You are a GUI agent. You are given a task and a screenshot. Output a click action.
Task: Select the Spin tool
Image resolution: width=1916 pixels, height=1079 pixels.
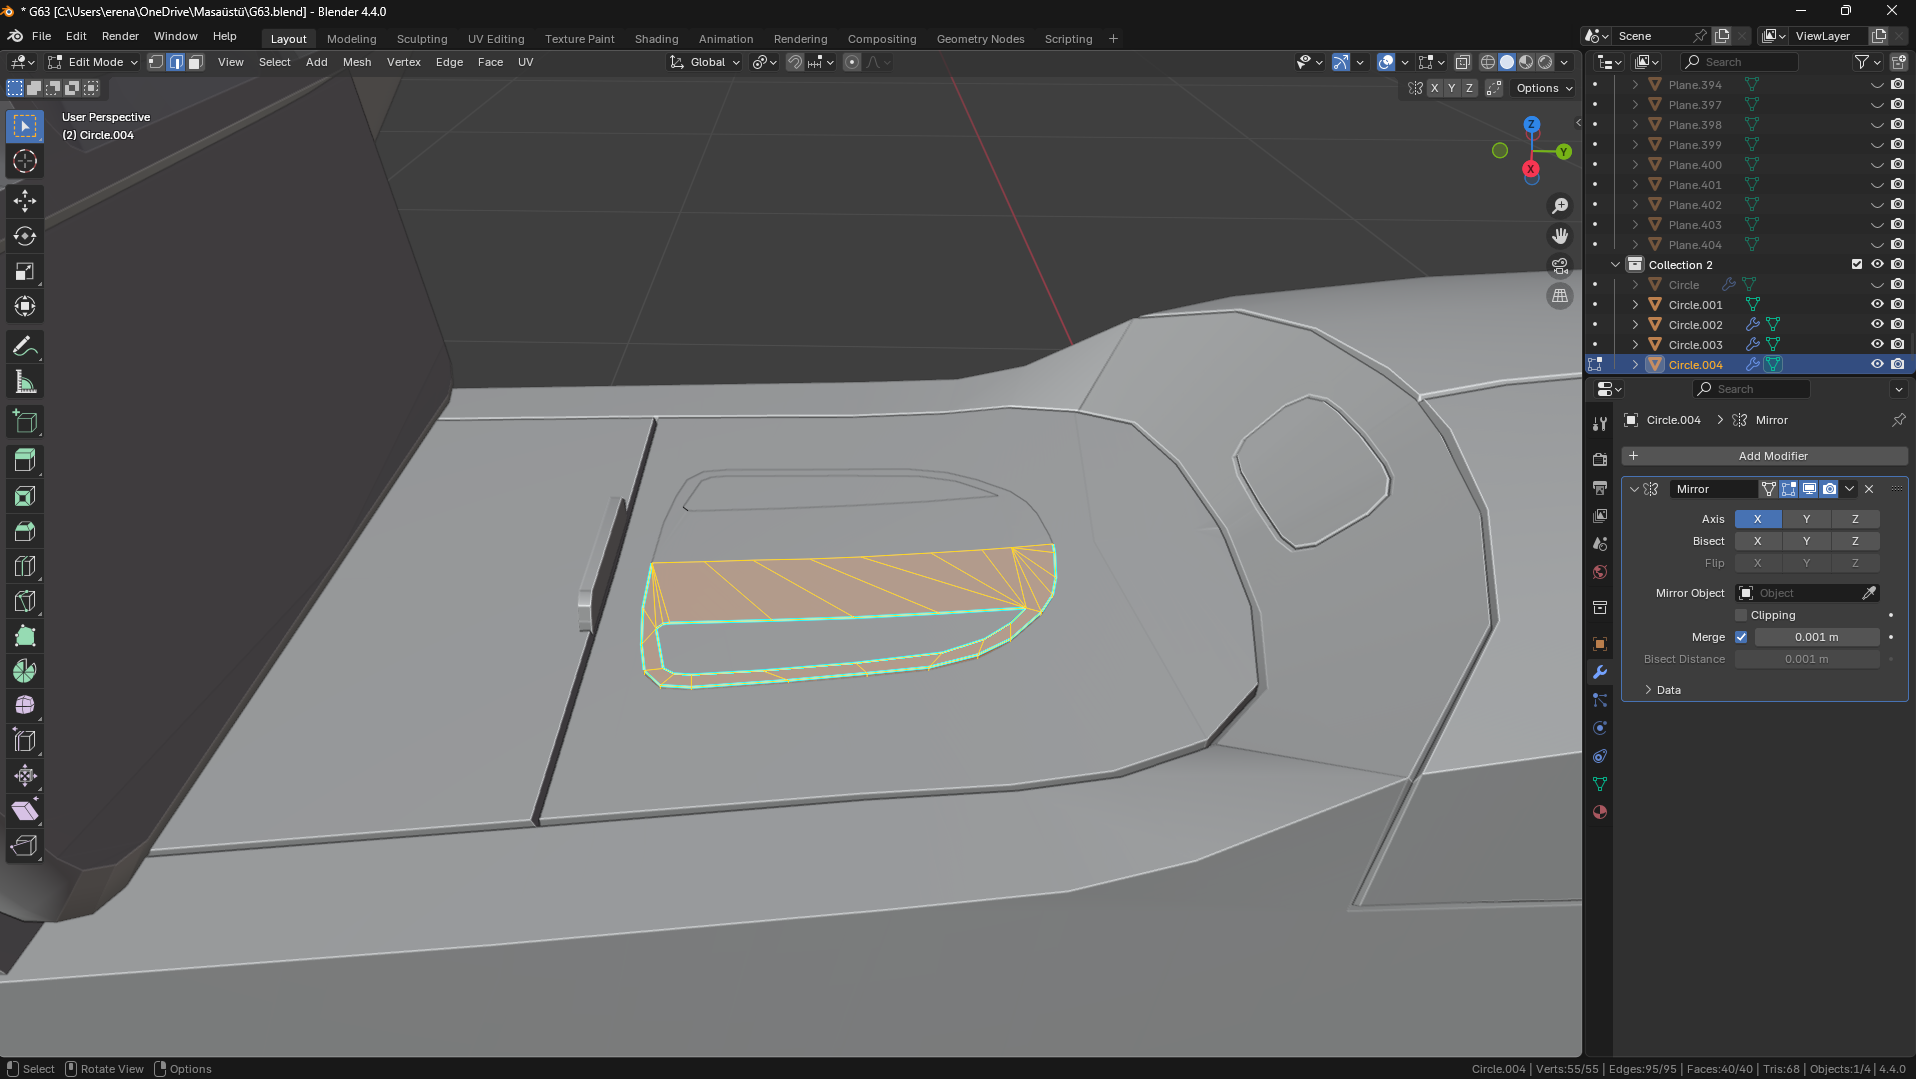25,671
